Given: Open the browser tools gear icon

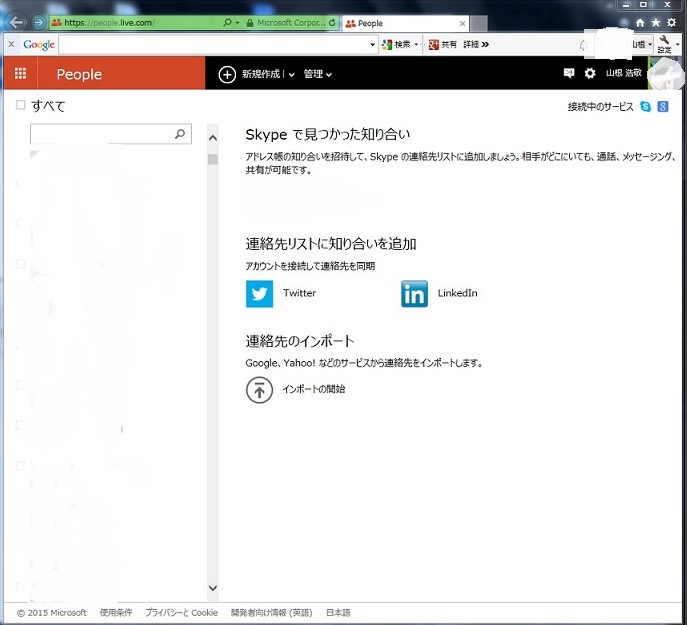Looking at the screenshot, I should [x=671, y=22].
